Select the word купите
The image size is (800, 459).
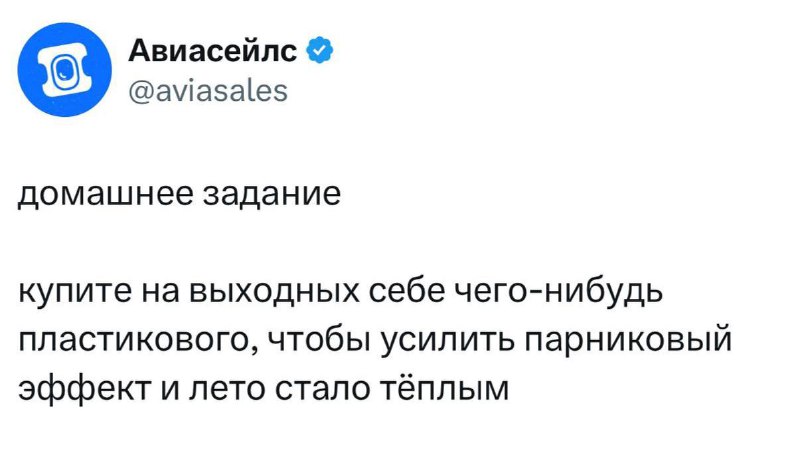coord(75,292)
